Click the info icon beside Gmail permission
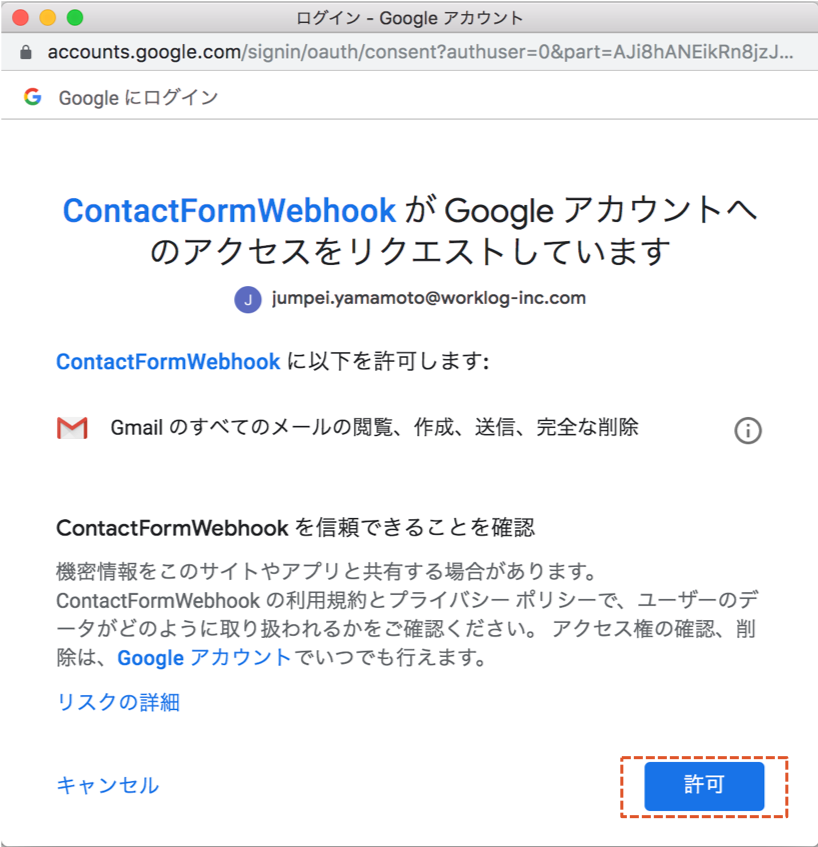Image resolution: width=818 pixels, height=847 pixels. (x=748, y=430)
